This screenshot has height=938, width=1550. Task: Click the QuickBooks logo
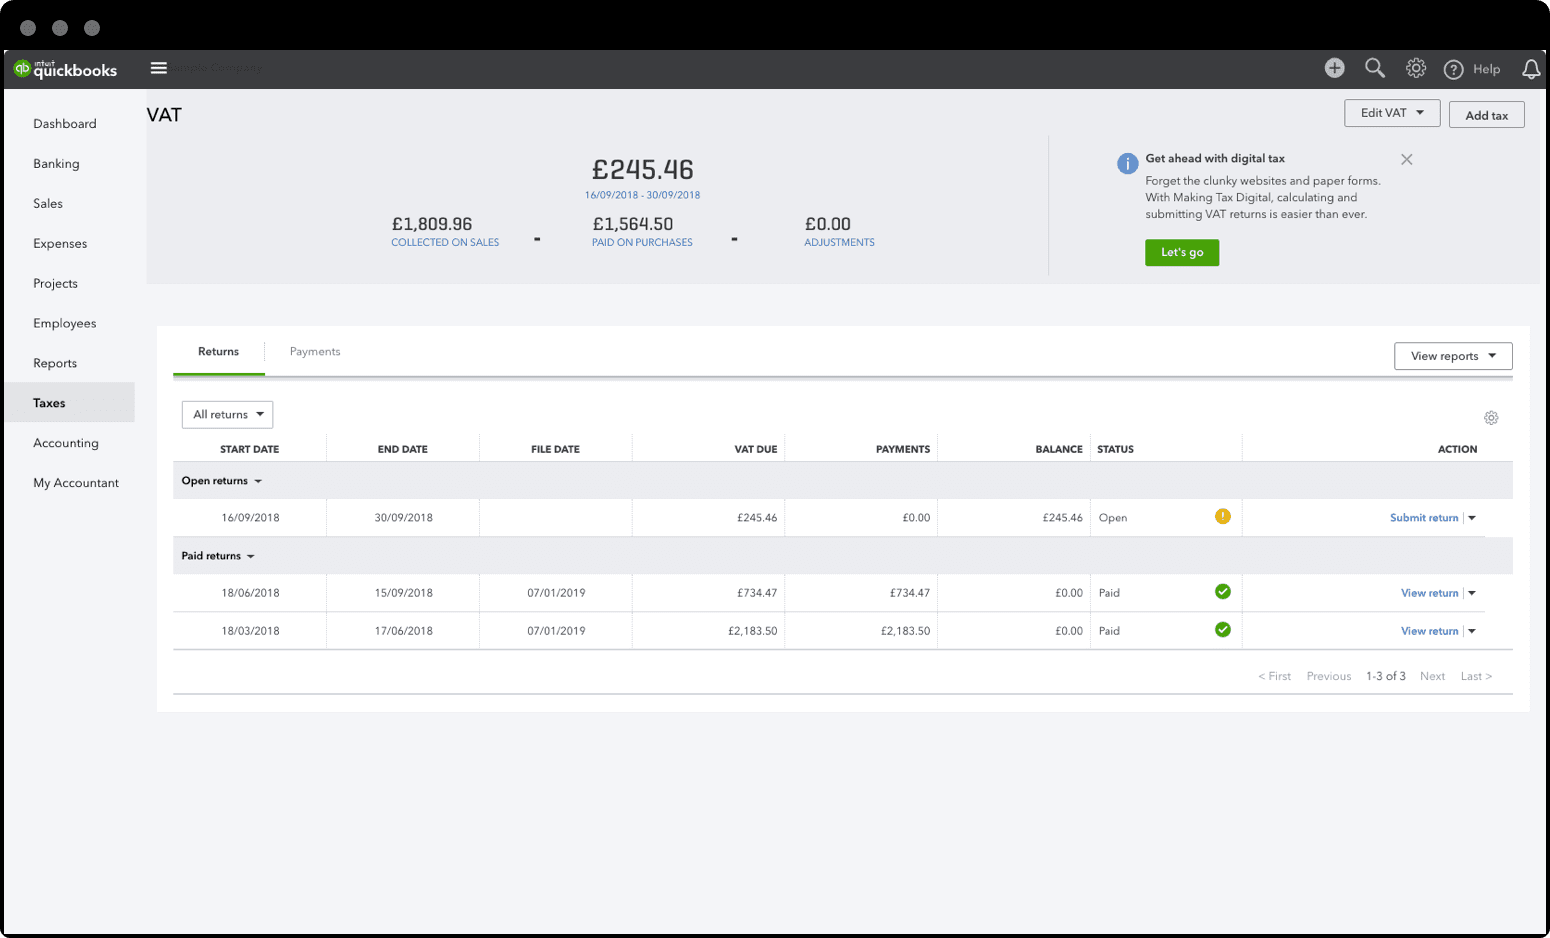coord(66,69)
